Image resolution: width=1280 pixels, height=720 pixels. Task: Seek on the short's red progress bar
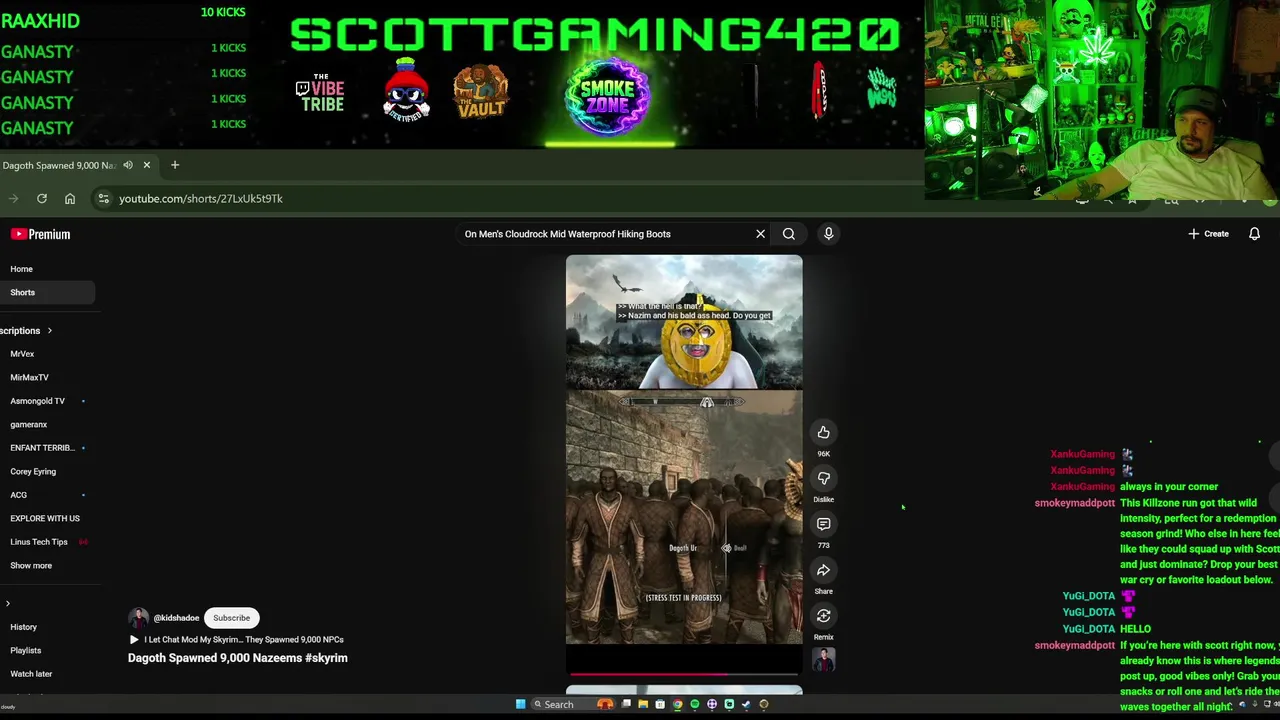(x=684, y=673)
